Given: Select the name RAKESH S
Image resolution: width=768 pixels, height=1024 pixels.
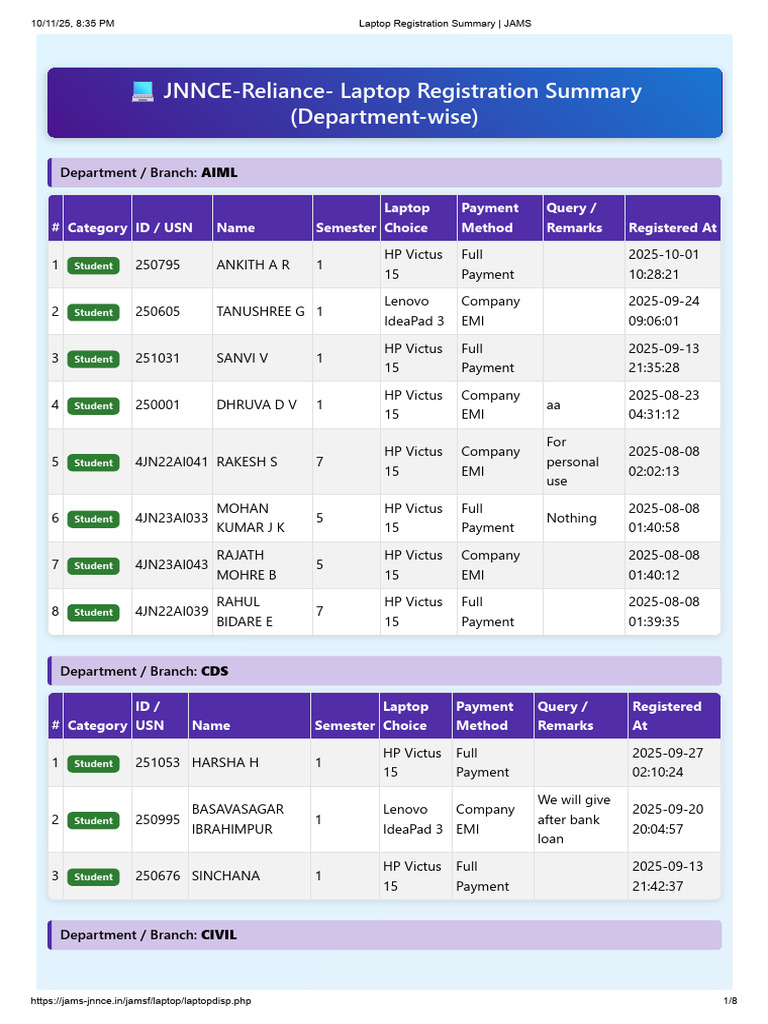Looking at the screenshot, I should tap(247, 462).
